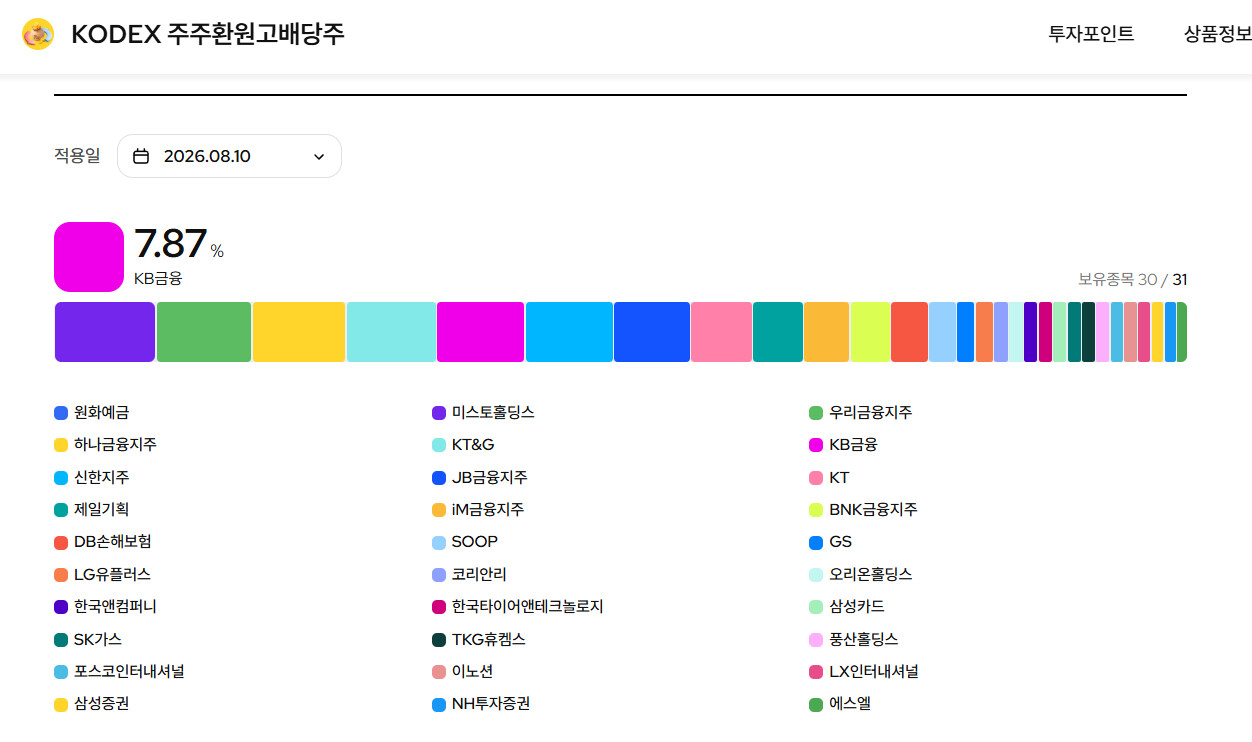Image resolution: width=1252 pixels, height=742 pixels.
Task: Select the royal blue JB금융지주 bar segment
Action: click(x=652, y=332)
